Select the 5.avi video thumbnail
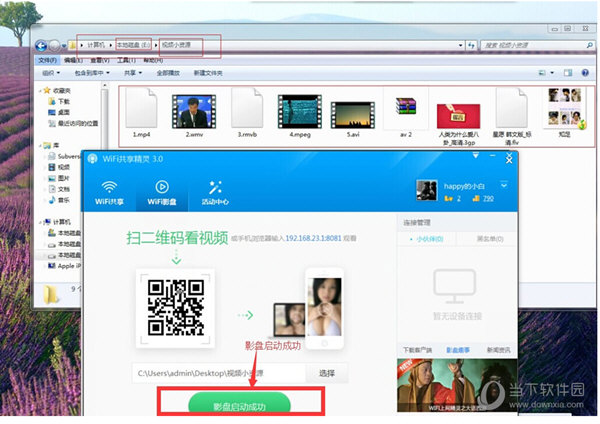Image resolution: width=600 pixels, height=424 pixels. [x=353, y=115]
